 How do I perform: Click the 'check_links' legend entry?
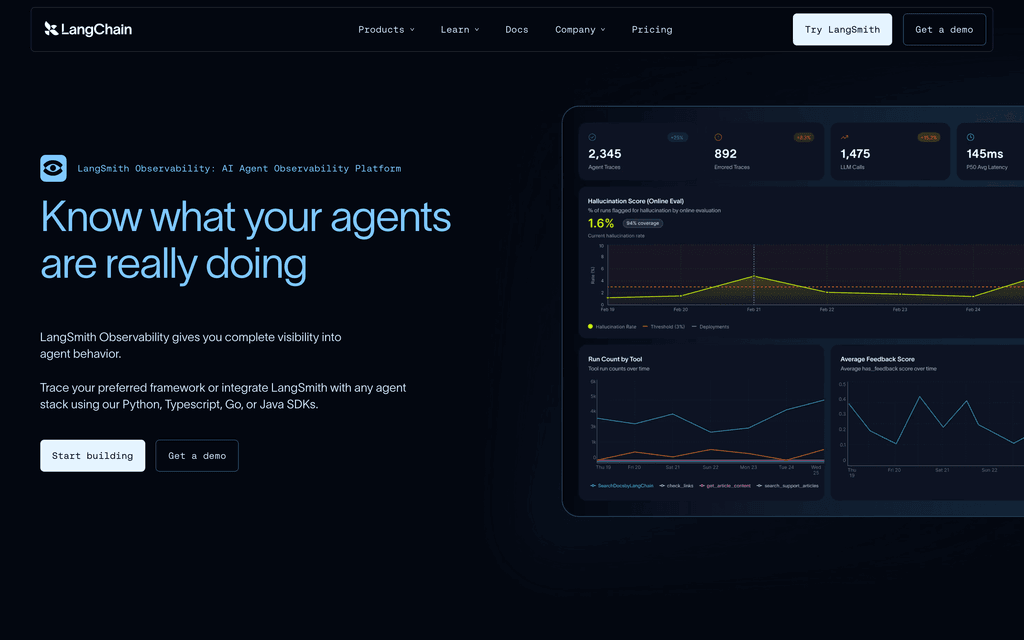tap(677, 486)
